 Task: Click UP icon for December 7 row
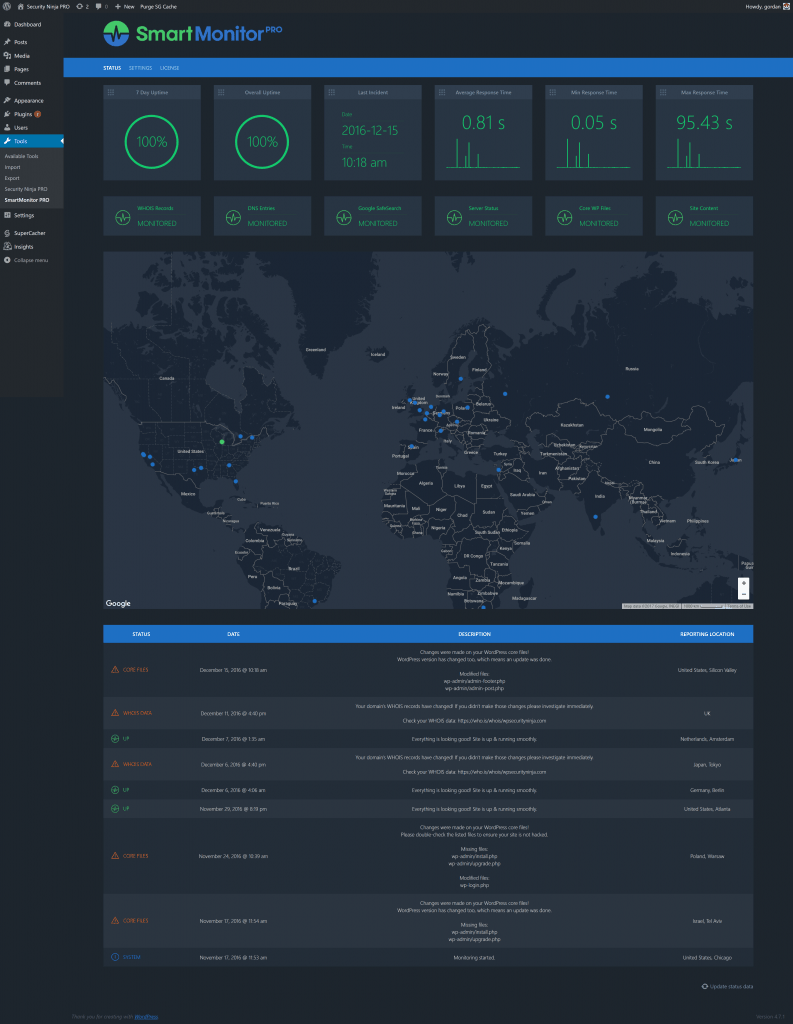point(115,739)
